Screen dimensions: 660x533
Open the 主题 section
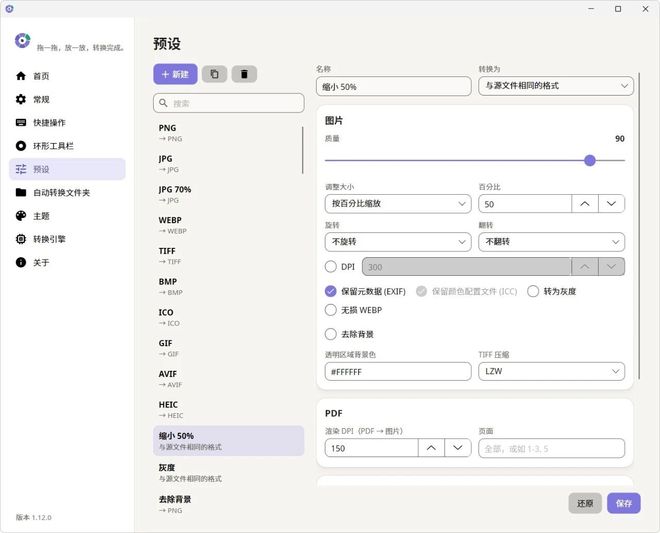click(x=67, y=216)
